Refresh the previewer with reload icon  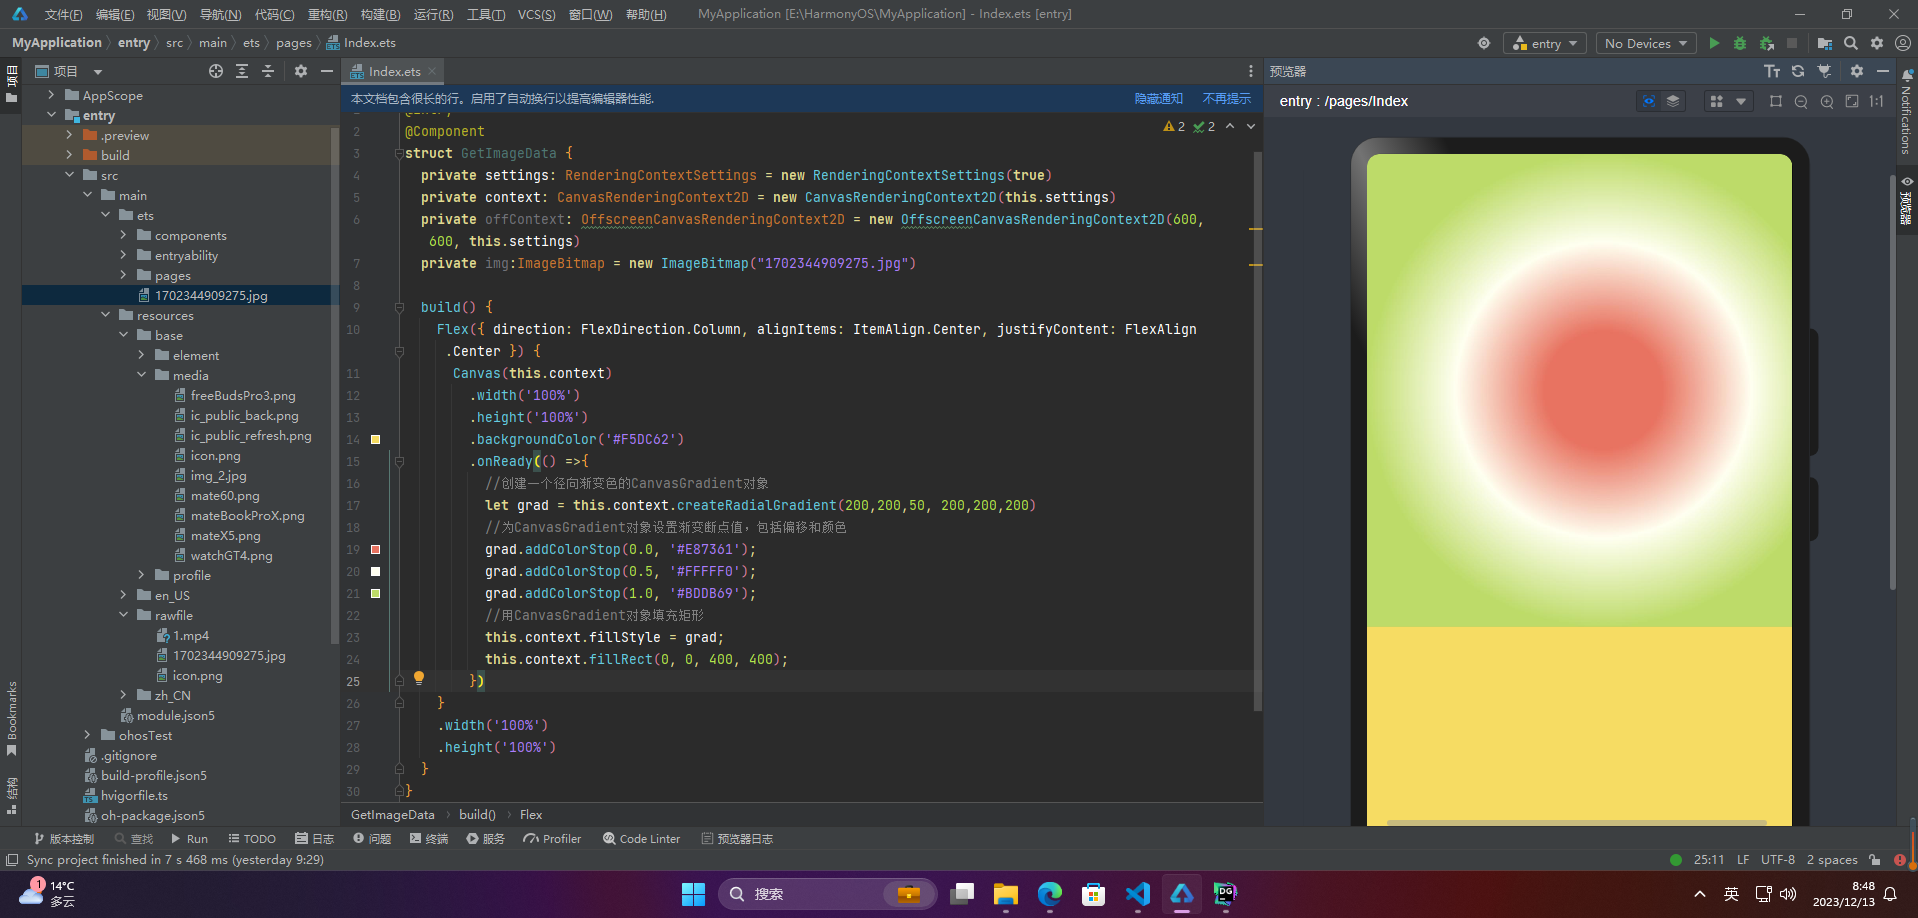tap(1798, 71)
